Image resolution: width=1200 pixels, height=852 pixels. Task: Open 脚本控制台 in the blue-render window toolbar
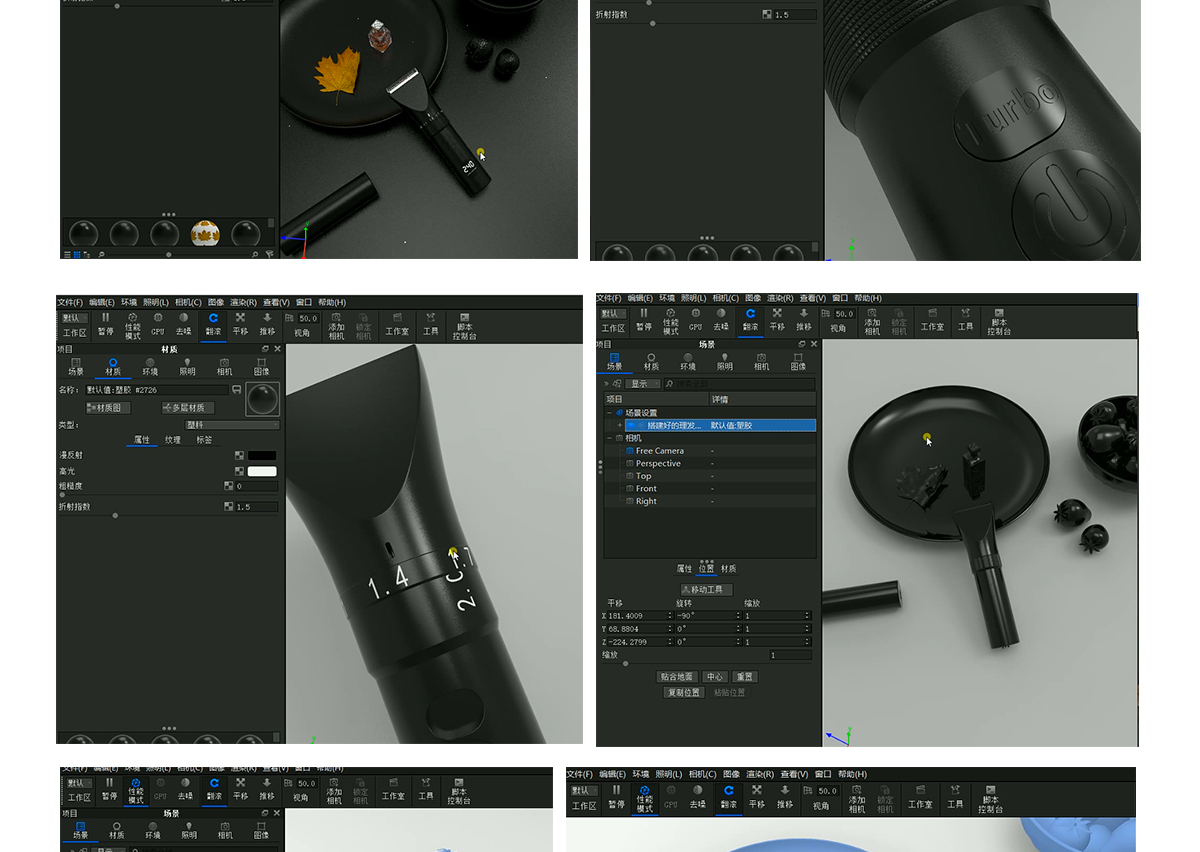(x=990, y=799)
